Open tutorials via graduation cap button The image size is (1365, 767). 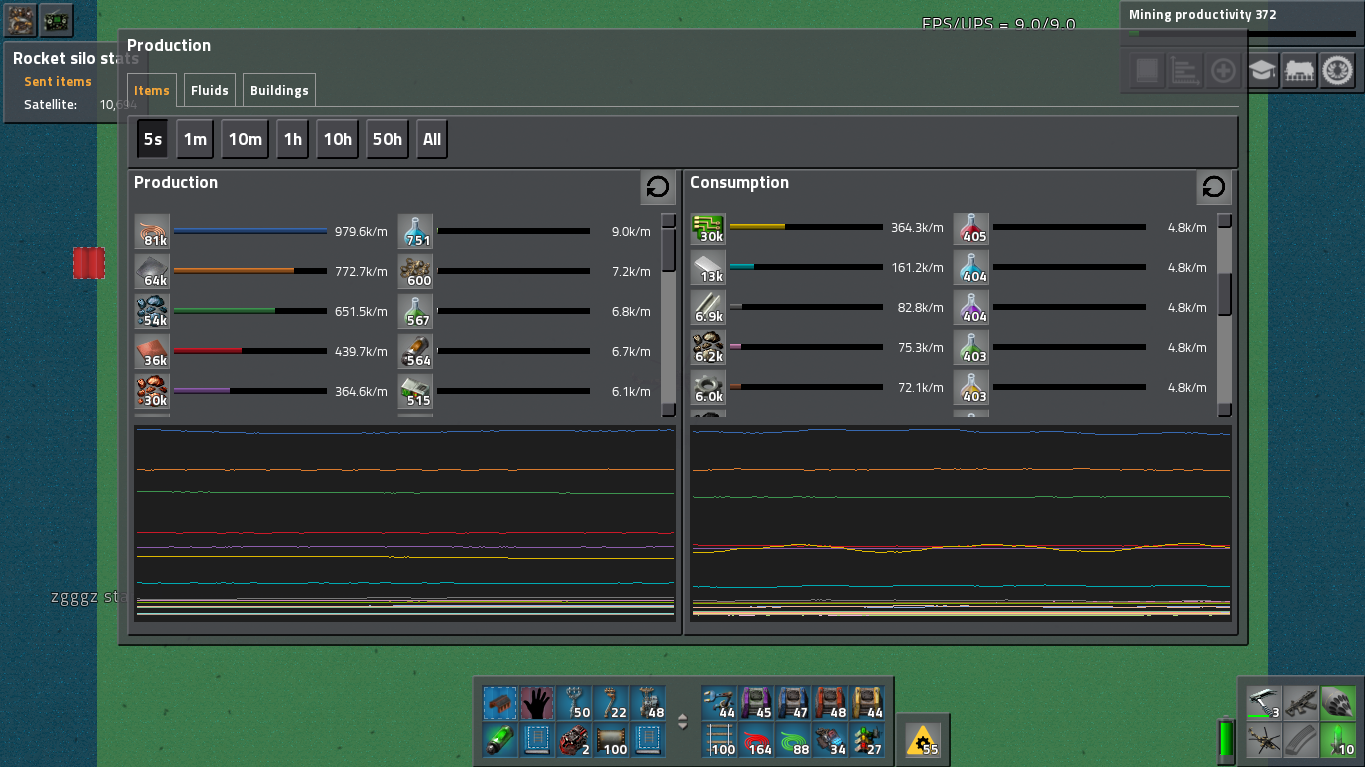click(x=1261, y=71)
